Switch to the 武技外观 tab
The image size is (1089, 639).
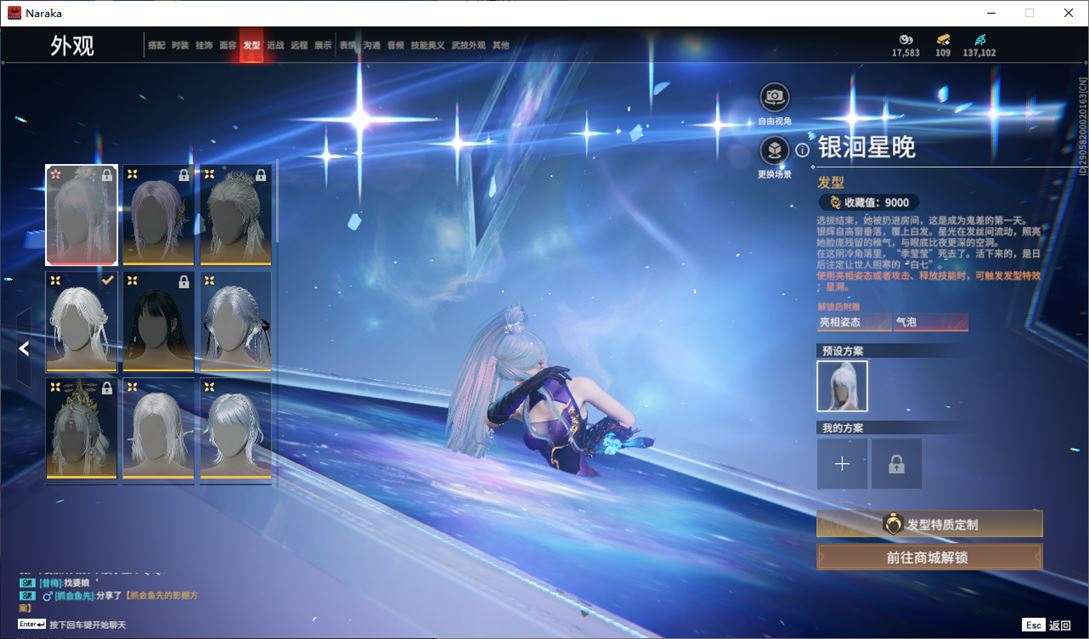click(469, 45)
